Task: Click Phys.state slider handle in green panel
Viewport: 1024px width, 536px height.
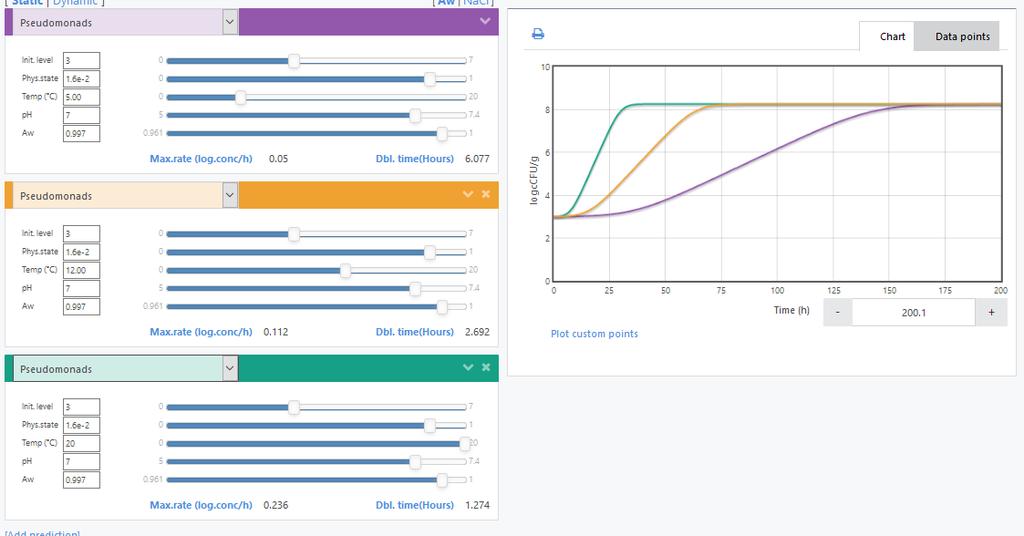Action: pyautogui.click(x=430, y=425)
